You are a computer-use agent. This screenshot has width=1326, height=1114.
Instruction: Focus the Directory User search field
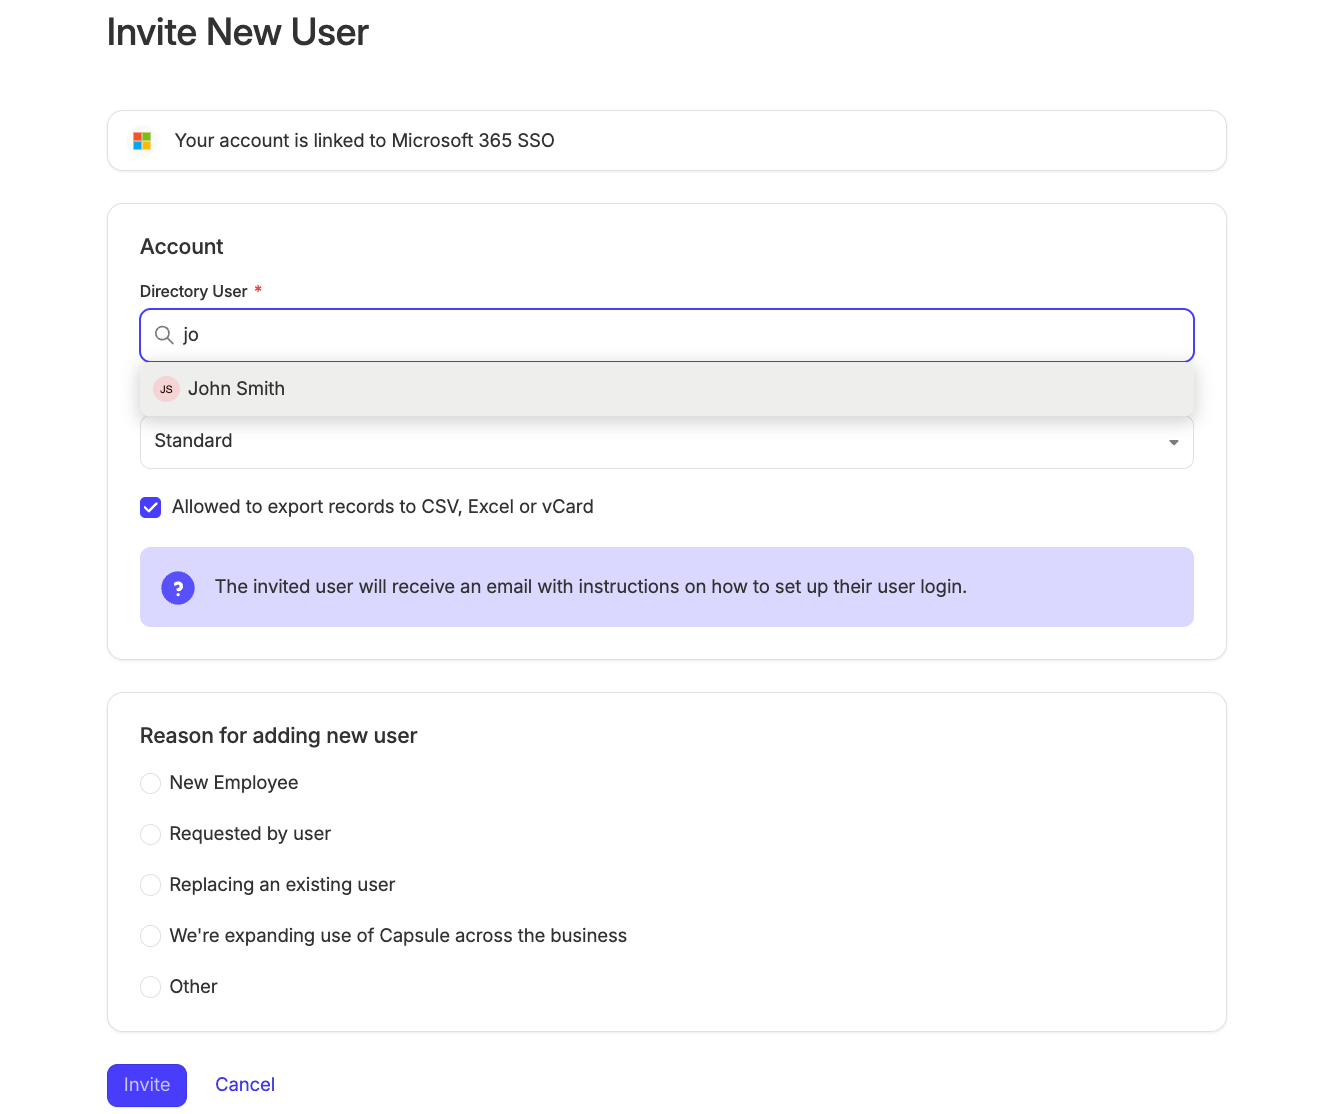point(667,335)
